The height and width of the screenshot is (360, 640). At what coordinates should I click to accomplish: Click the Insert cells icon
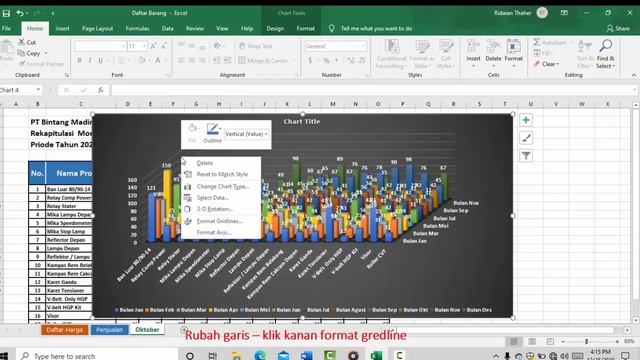473,46
